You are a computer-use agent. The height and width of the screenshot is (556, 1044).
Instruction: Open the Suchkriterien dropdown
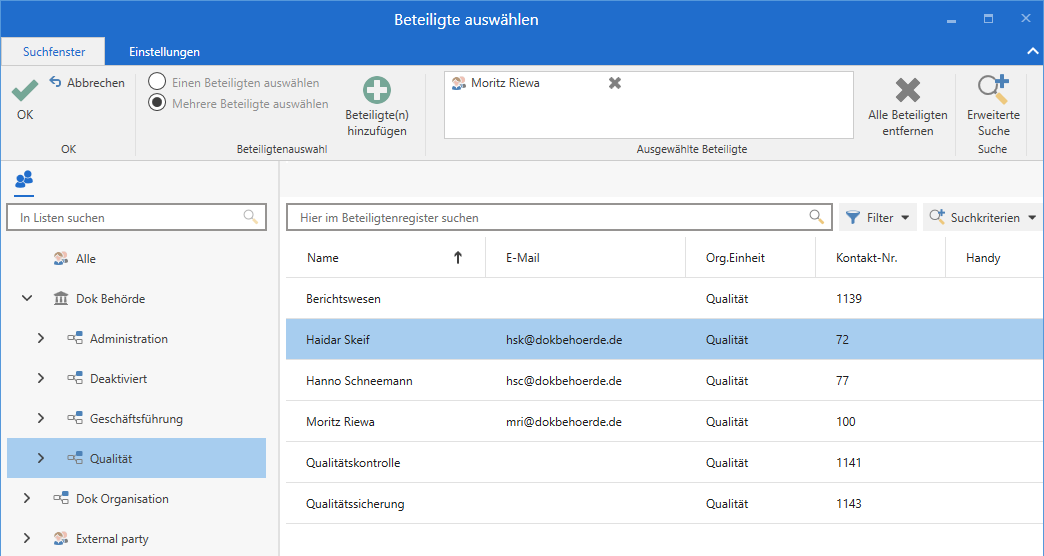pos(983,218)
